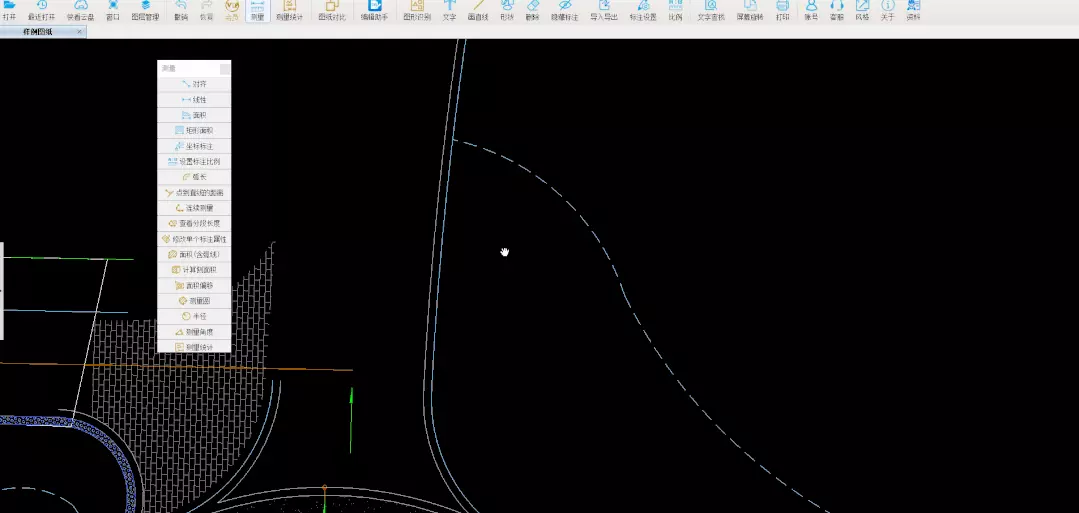Click the 恢复 redo icon
This screenshot has width=1079, height=513.
pos(206,10)
